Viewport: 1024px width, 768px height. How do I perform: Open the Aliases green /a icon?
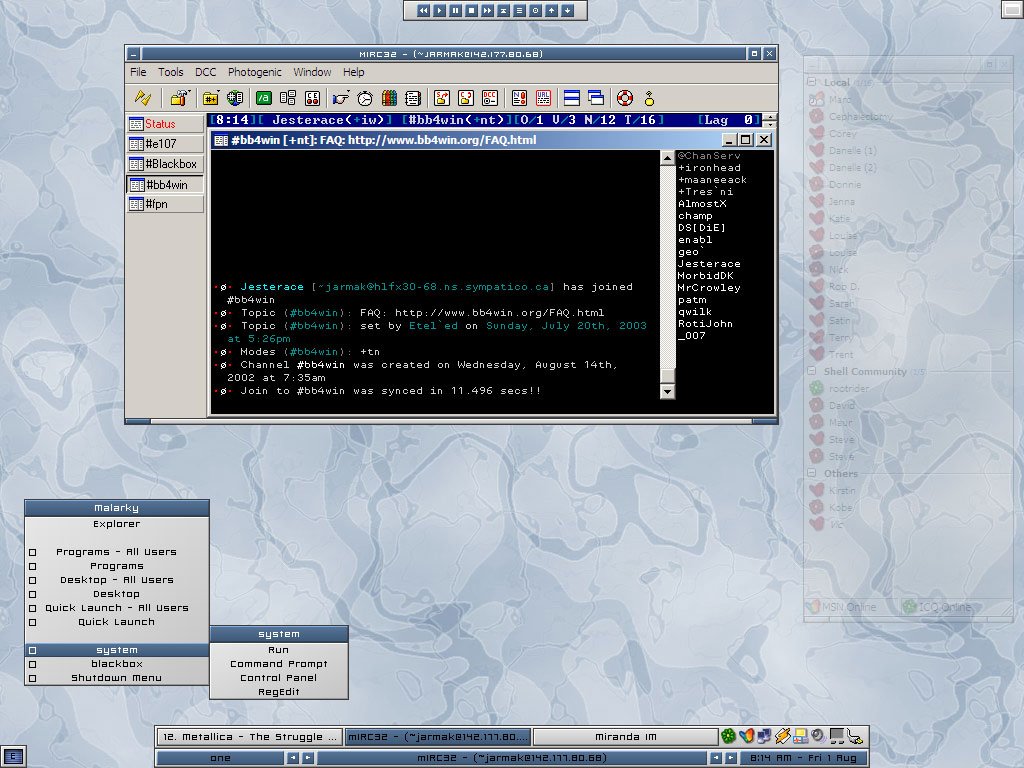(264, 99)
